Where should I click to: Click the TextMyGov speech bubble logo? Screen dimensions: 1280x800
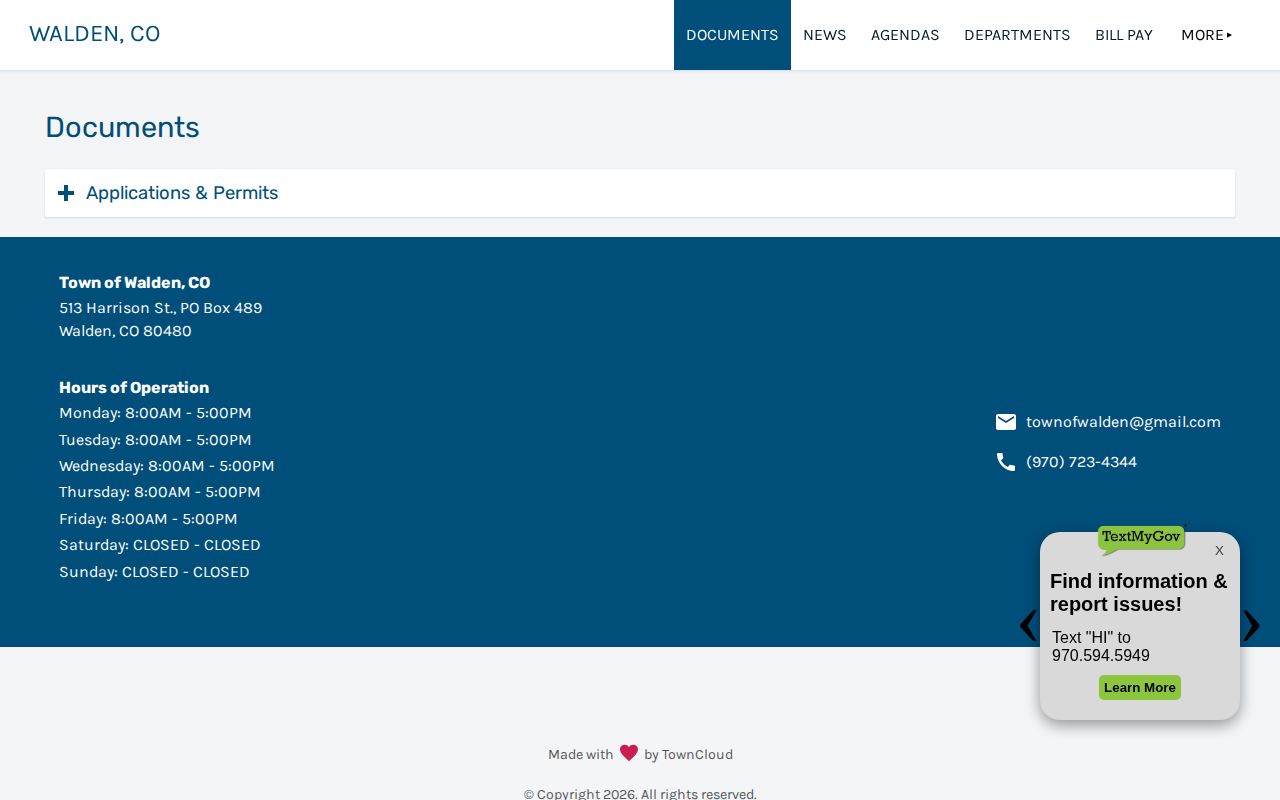[1141, 540]
